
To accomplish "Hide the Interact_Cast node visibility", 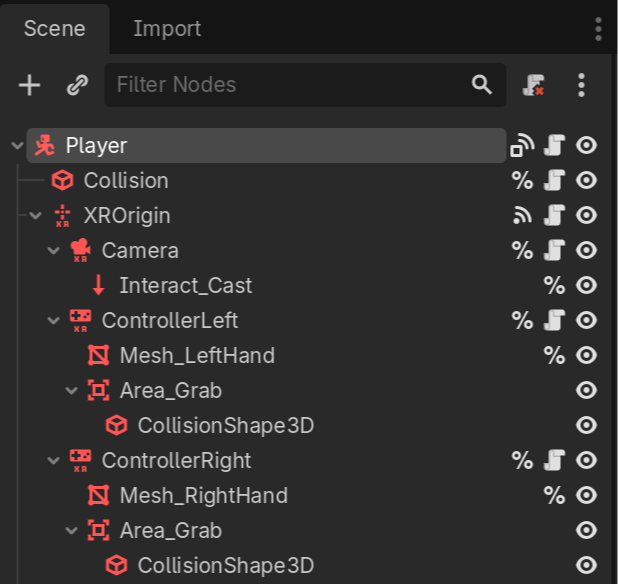I will tap(587, 286).
